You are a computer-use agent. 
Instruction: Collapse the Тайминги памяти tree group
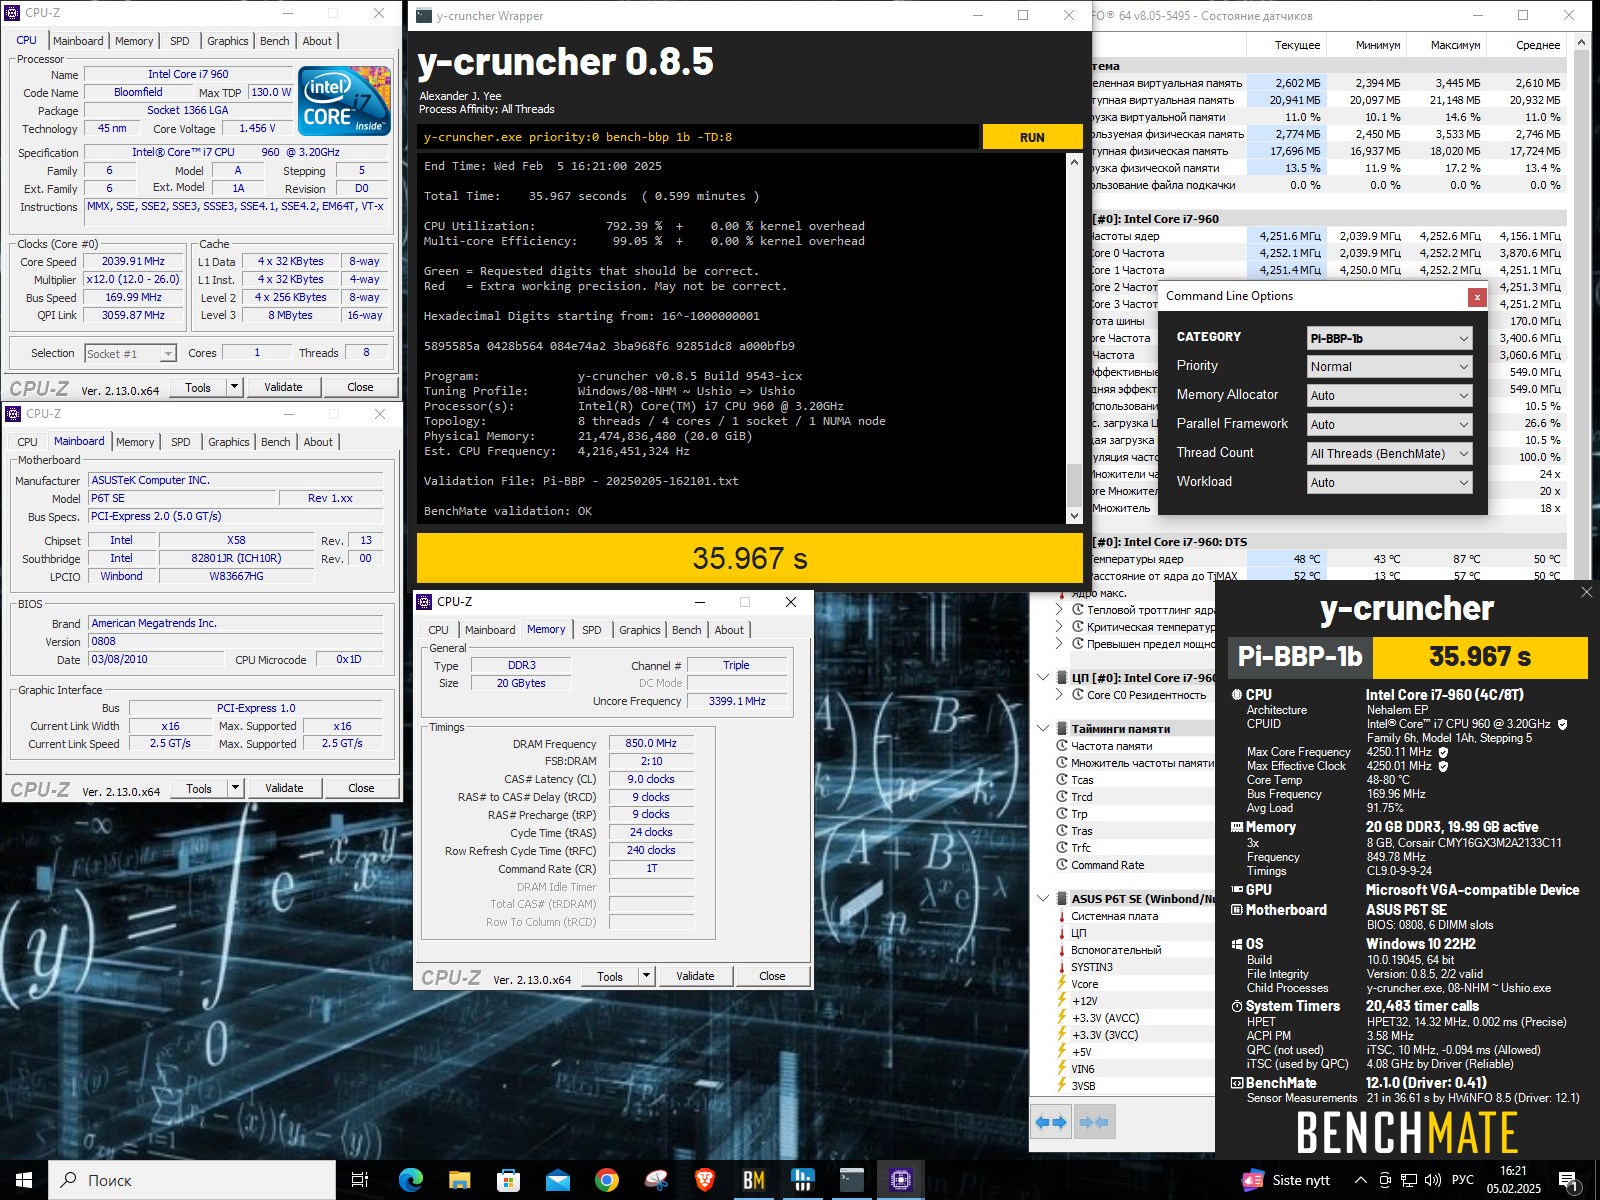point(1043,728)
